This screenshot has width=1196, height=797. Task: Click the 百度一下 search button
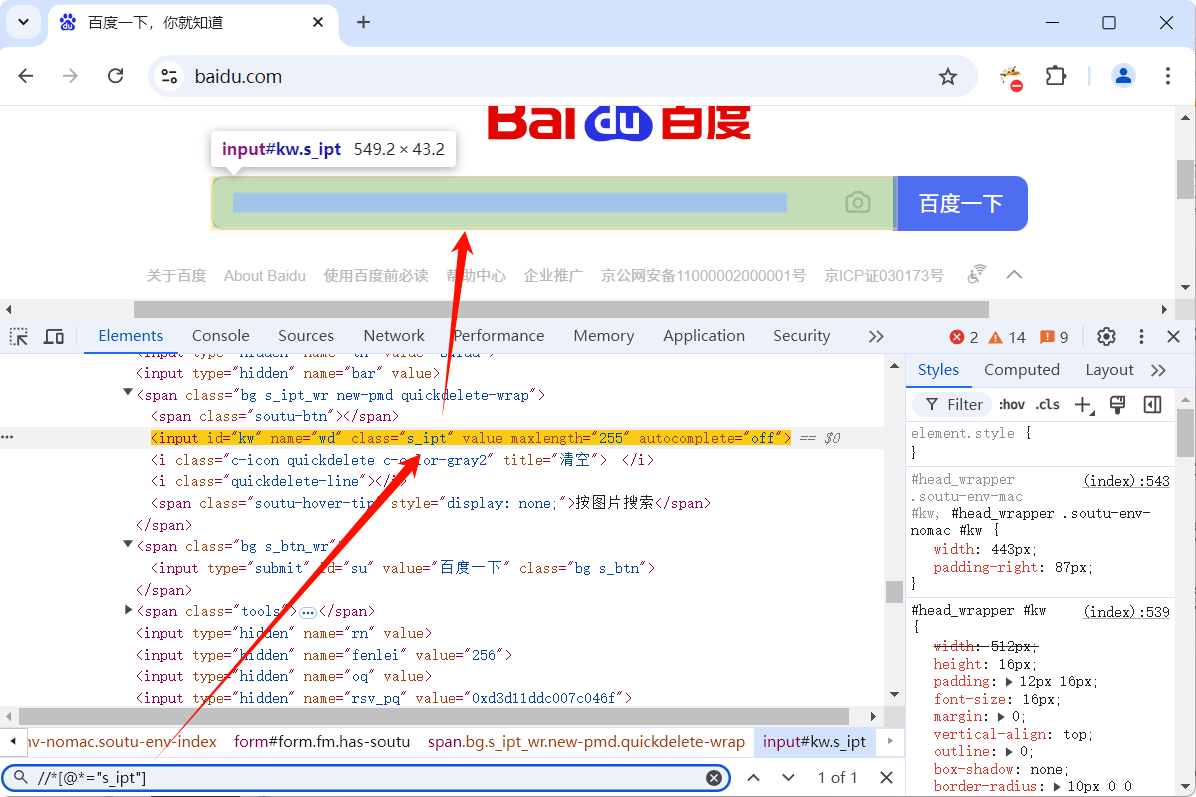click(961, 204)
